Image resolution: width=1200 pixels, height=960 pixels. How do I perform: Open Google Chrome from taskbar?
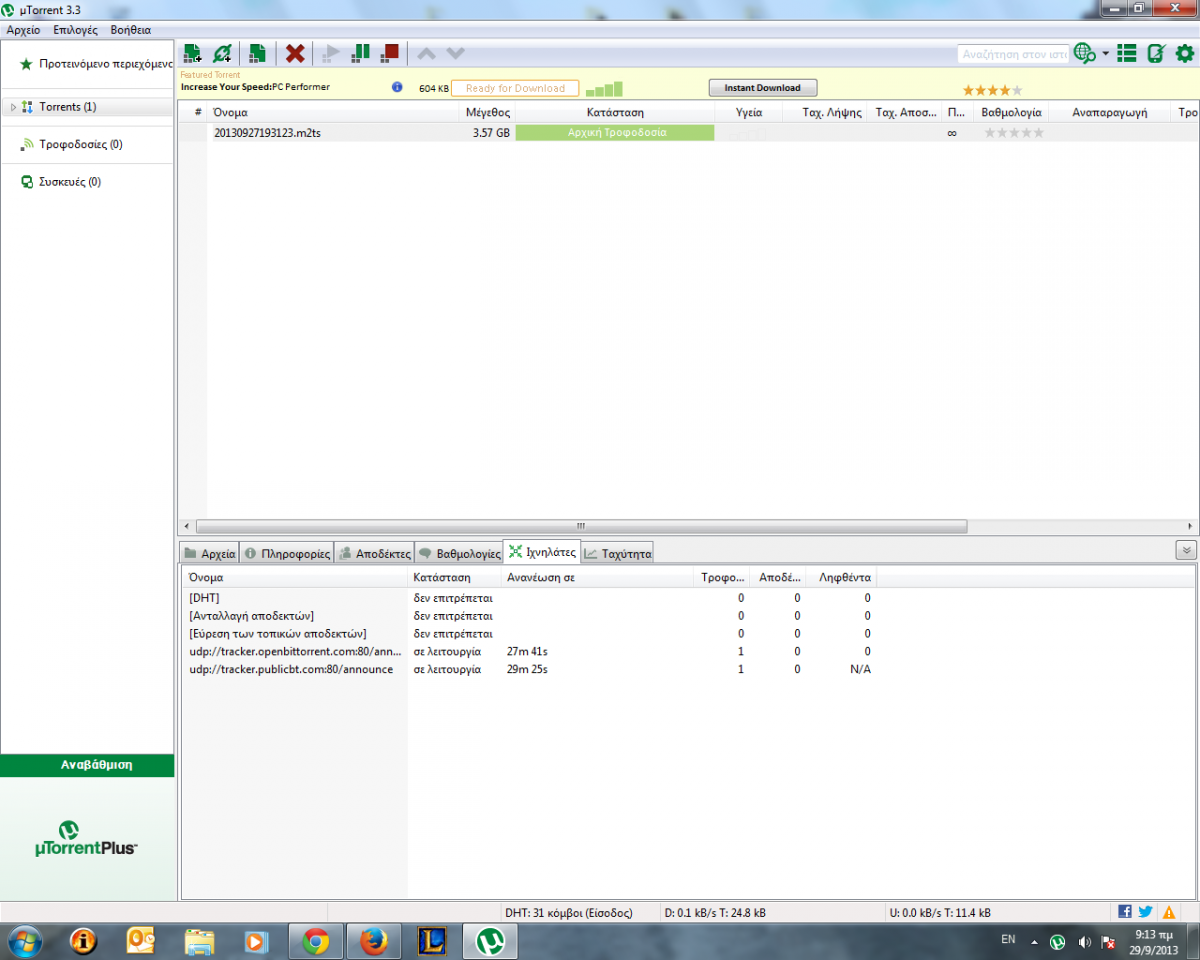click(x=316, y=941)
